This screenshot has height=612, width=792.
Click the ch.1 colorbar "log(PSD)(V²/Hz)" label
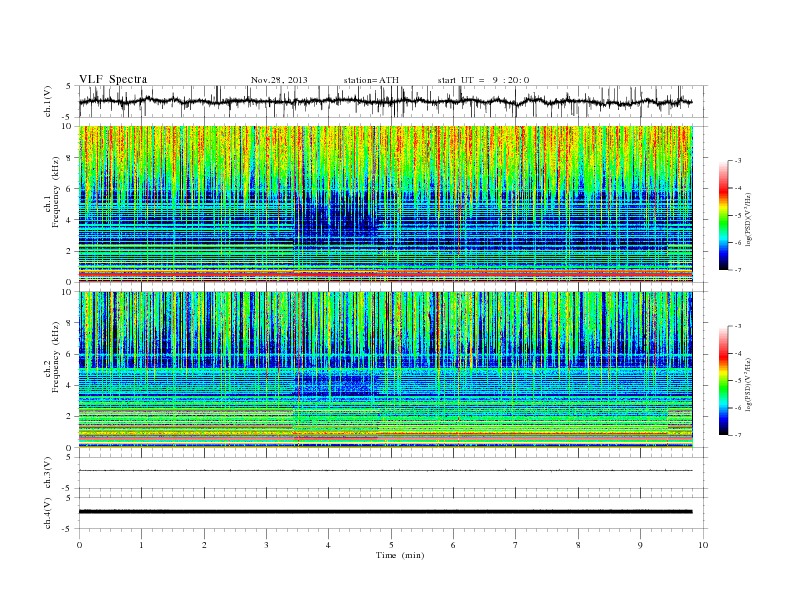pyautogui.click(x=748, y=218)
